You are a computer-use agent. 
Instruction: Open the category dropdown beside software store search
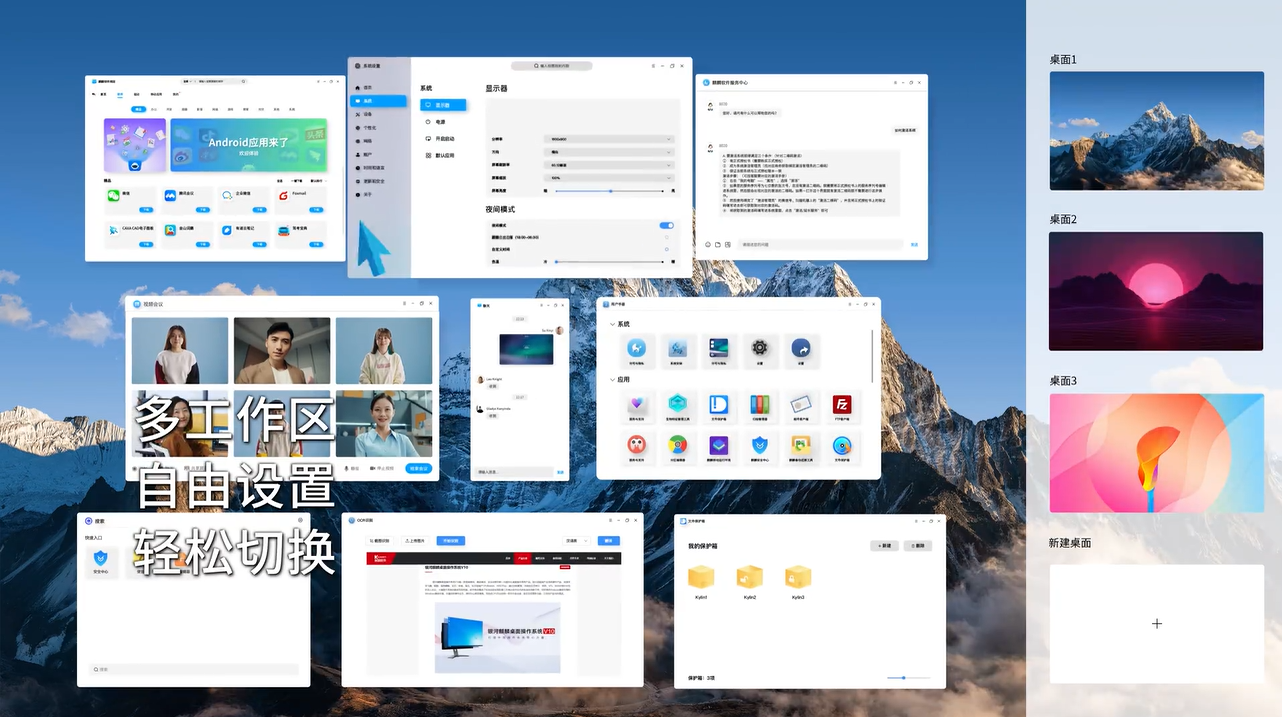coord(189,81)
